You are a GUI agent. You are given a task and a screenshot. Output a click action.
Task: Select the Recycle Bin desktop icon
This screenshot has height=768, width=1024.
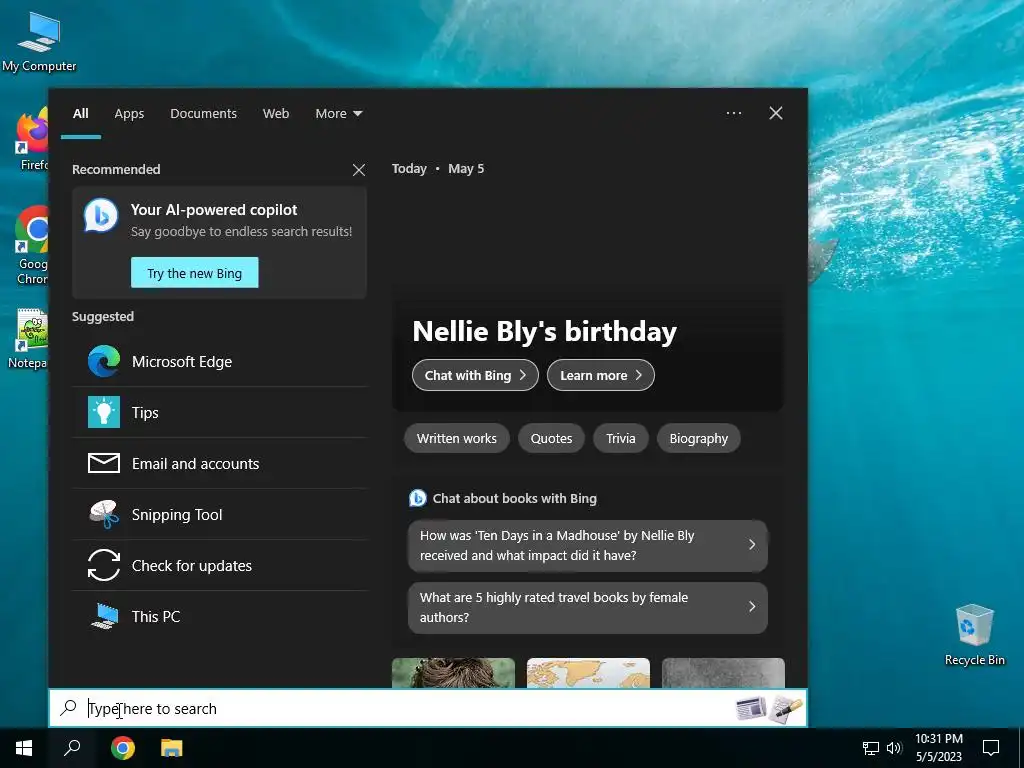[x=974, y=635]
